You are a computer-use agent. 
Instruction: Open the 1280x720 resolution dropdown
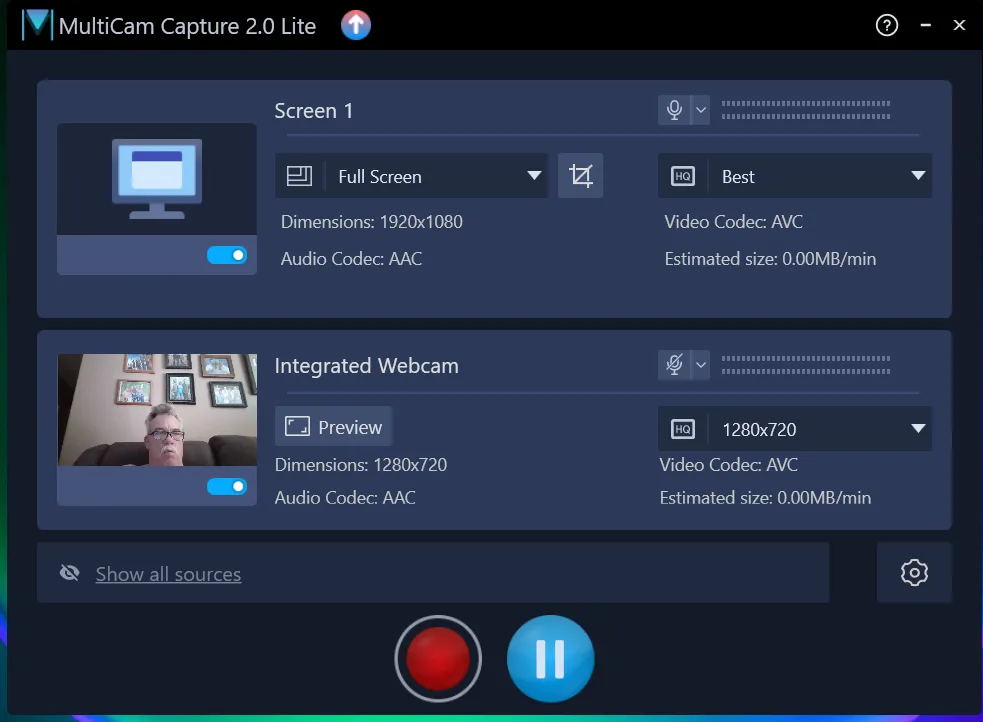pyautogui.click(x=795, y=429)
